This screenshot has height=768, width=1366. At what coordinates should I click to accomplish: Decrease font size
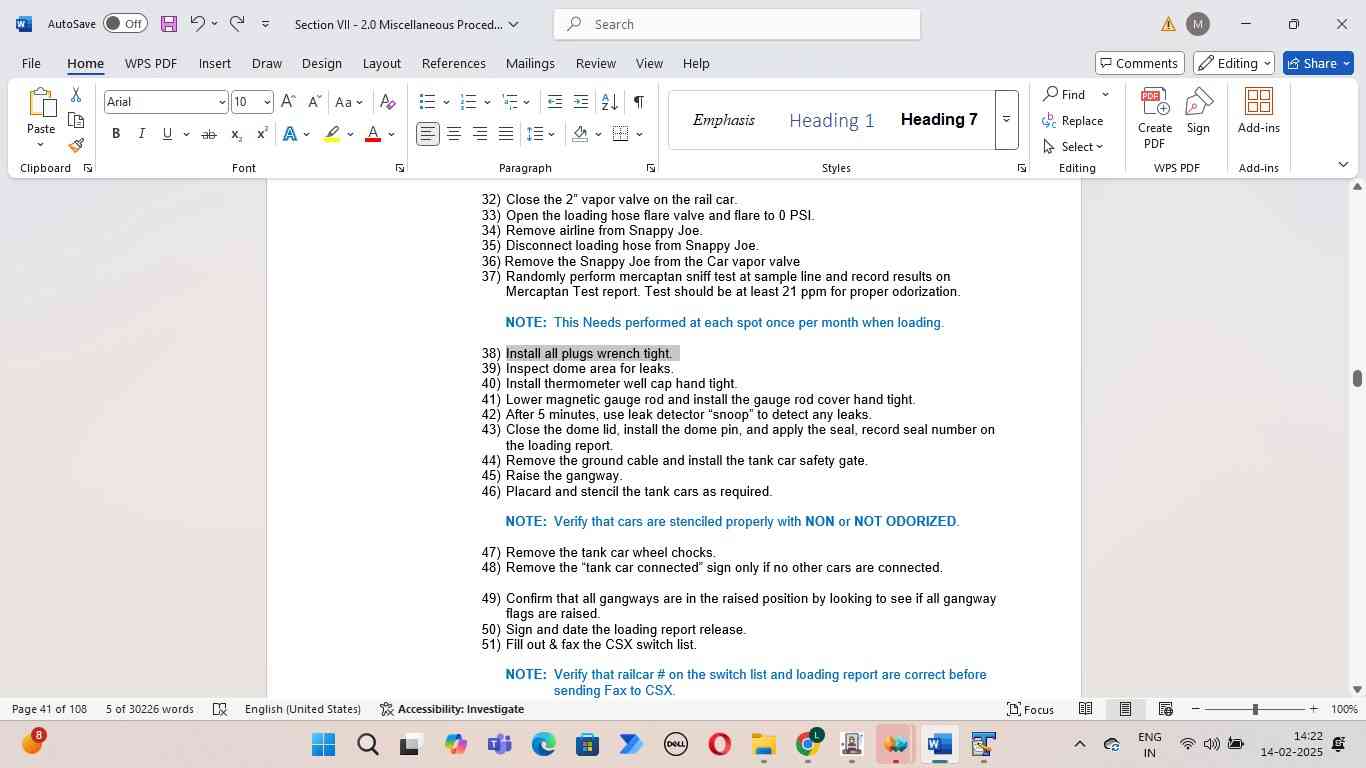pyautogui.click(x=314, y=102)
